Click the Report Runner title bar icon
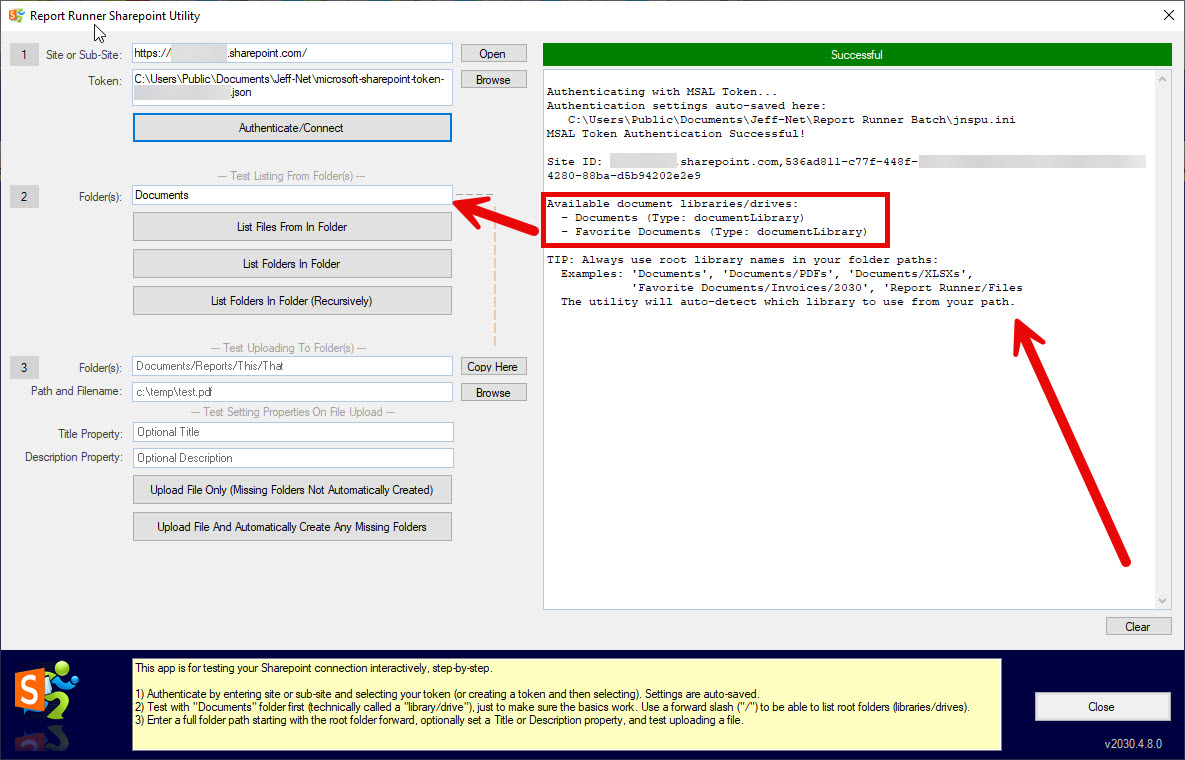The height and width of the screenshot is (760, 1185). pos(16,15)
